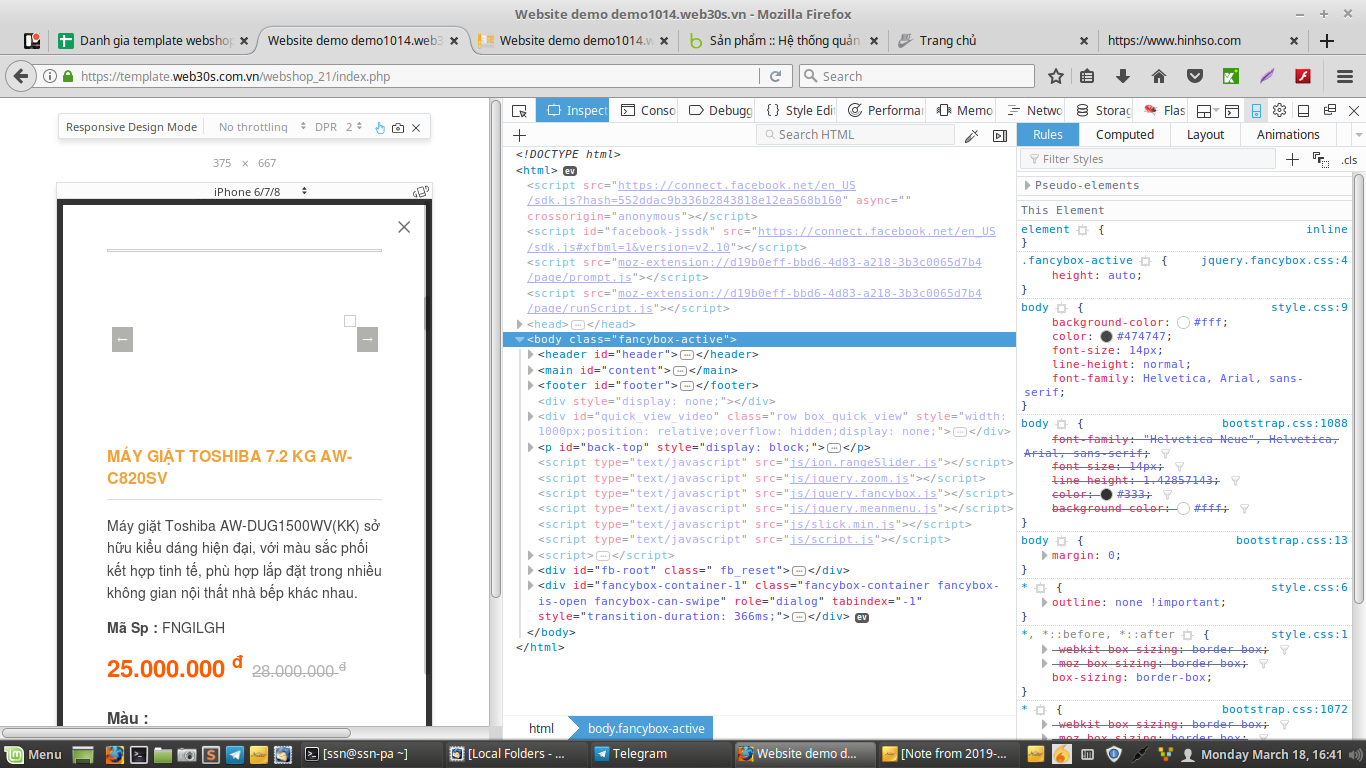Viewport: 1366px width, 768px height.
Task: Expand the Pseudo-elements section
Action: click(x=1028, y=185)
